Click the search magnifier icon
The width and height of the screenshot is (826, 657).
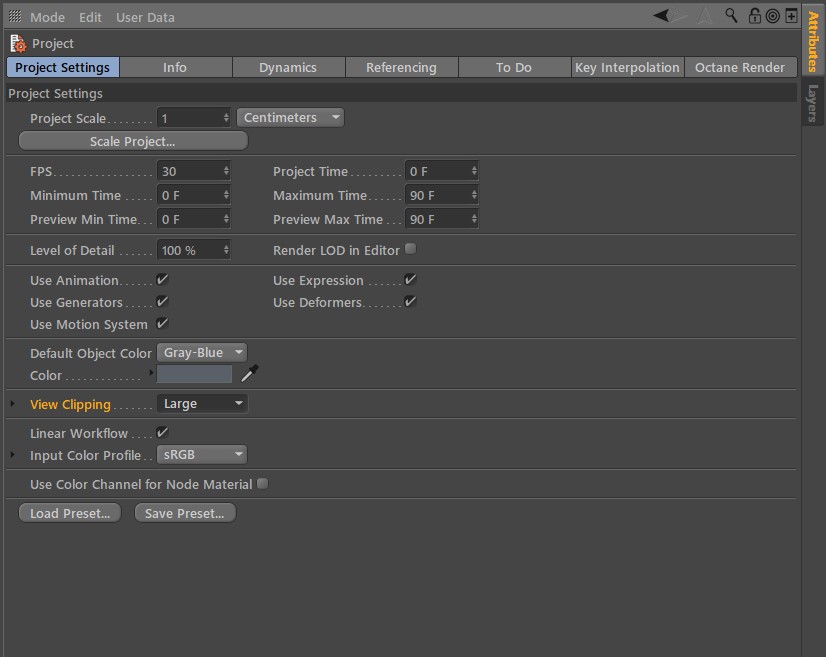731,15
